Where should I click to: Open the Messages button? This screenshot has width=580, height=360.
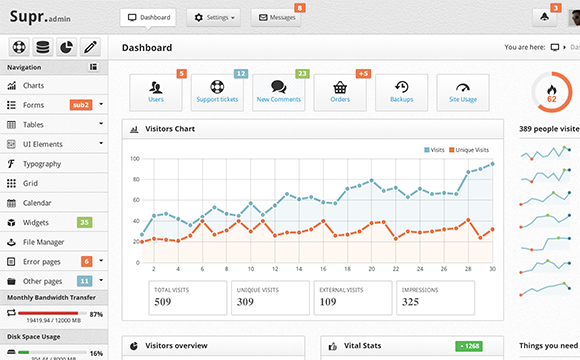pos(276,17)
